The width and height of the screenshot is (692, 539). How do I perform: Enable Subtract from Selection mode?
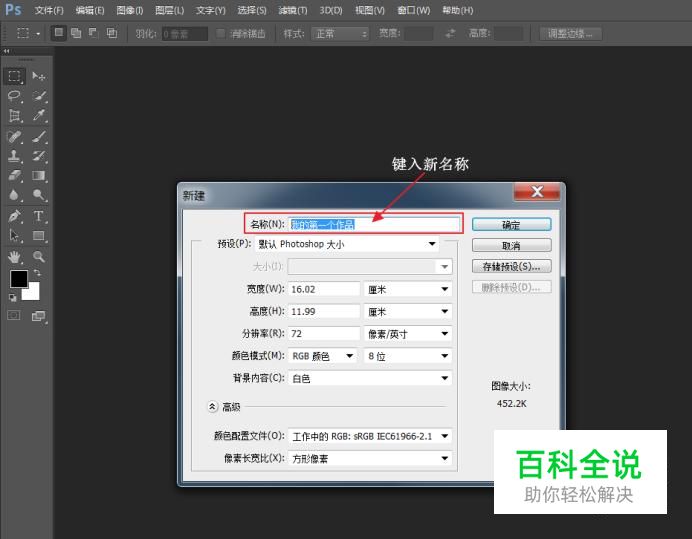[x=94, y=33]
